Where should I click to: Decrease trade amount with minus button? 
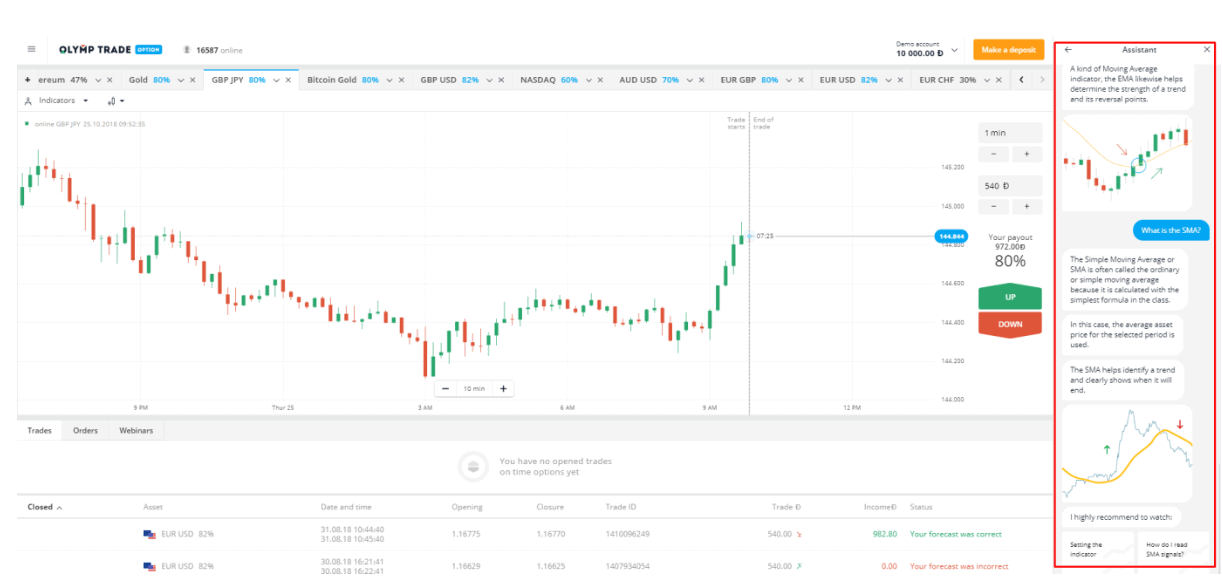click(x=993, y=206)
